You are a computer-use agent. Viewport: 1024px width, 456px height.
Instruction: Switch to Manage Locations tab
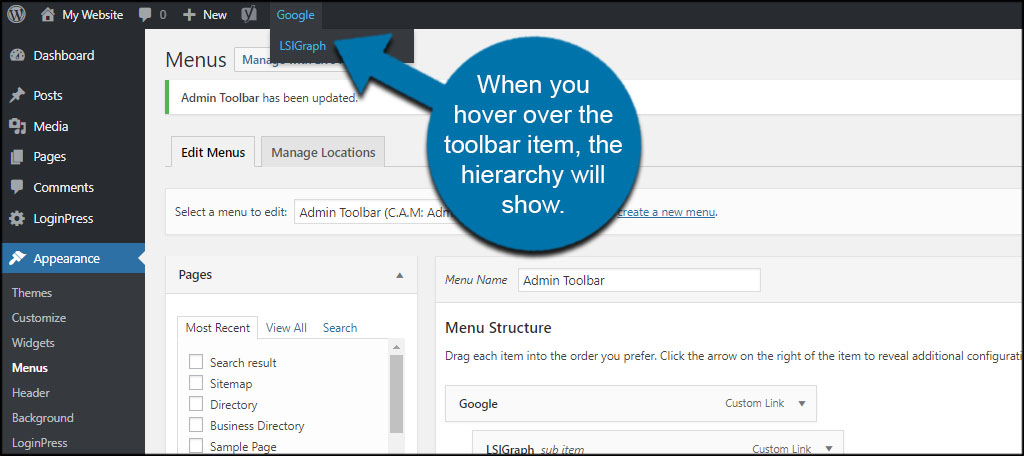point(323,152)
